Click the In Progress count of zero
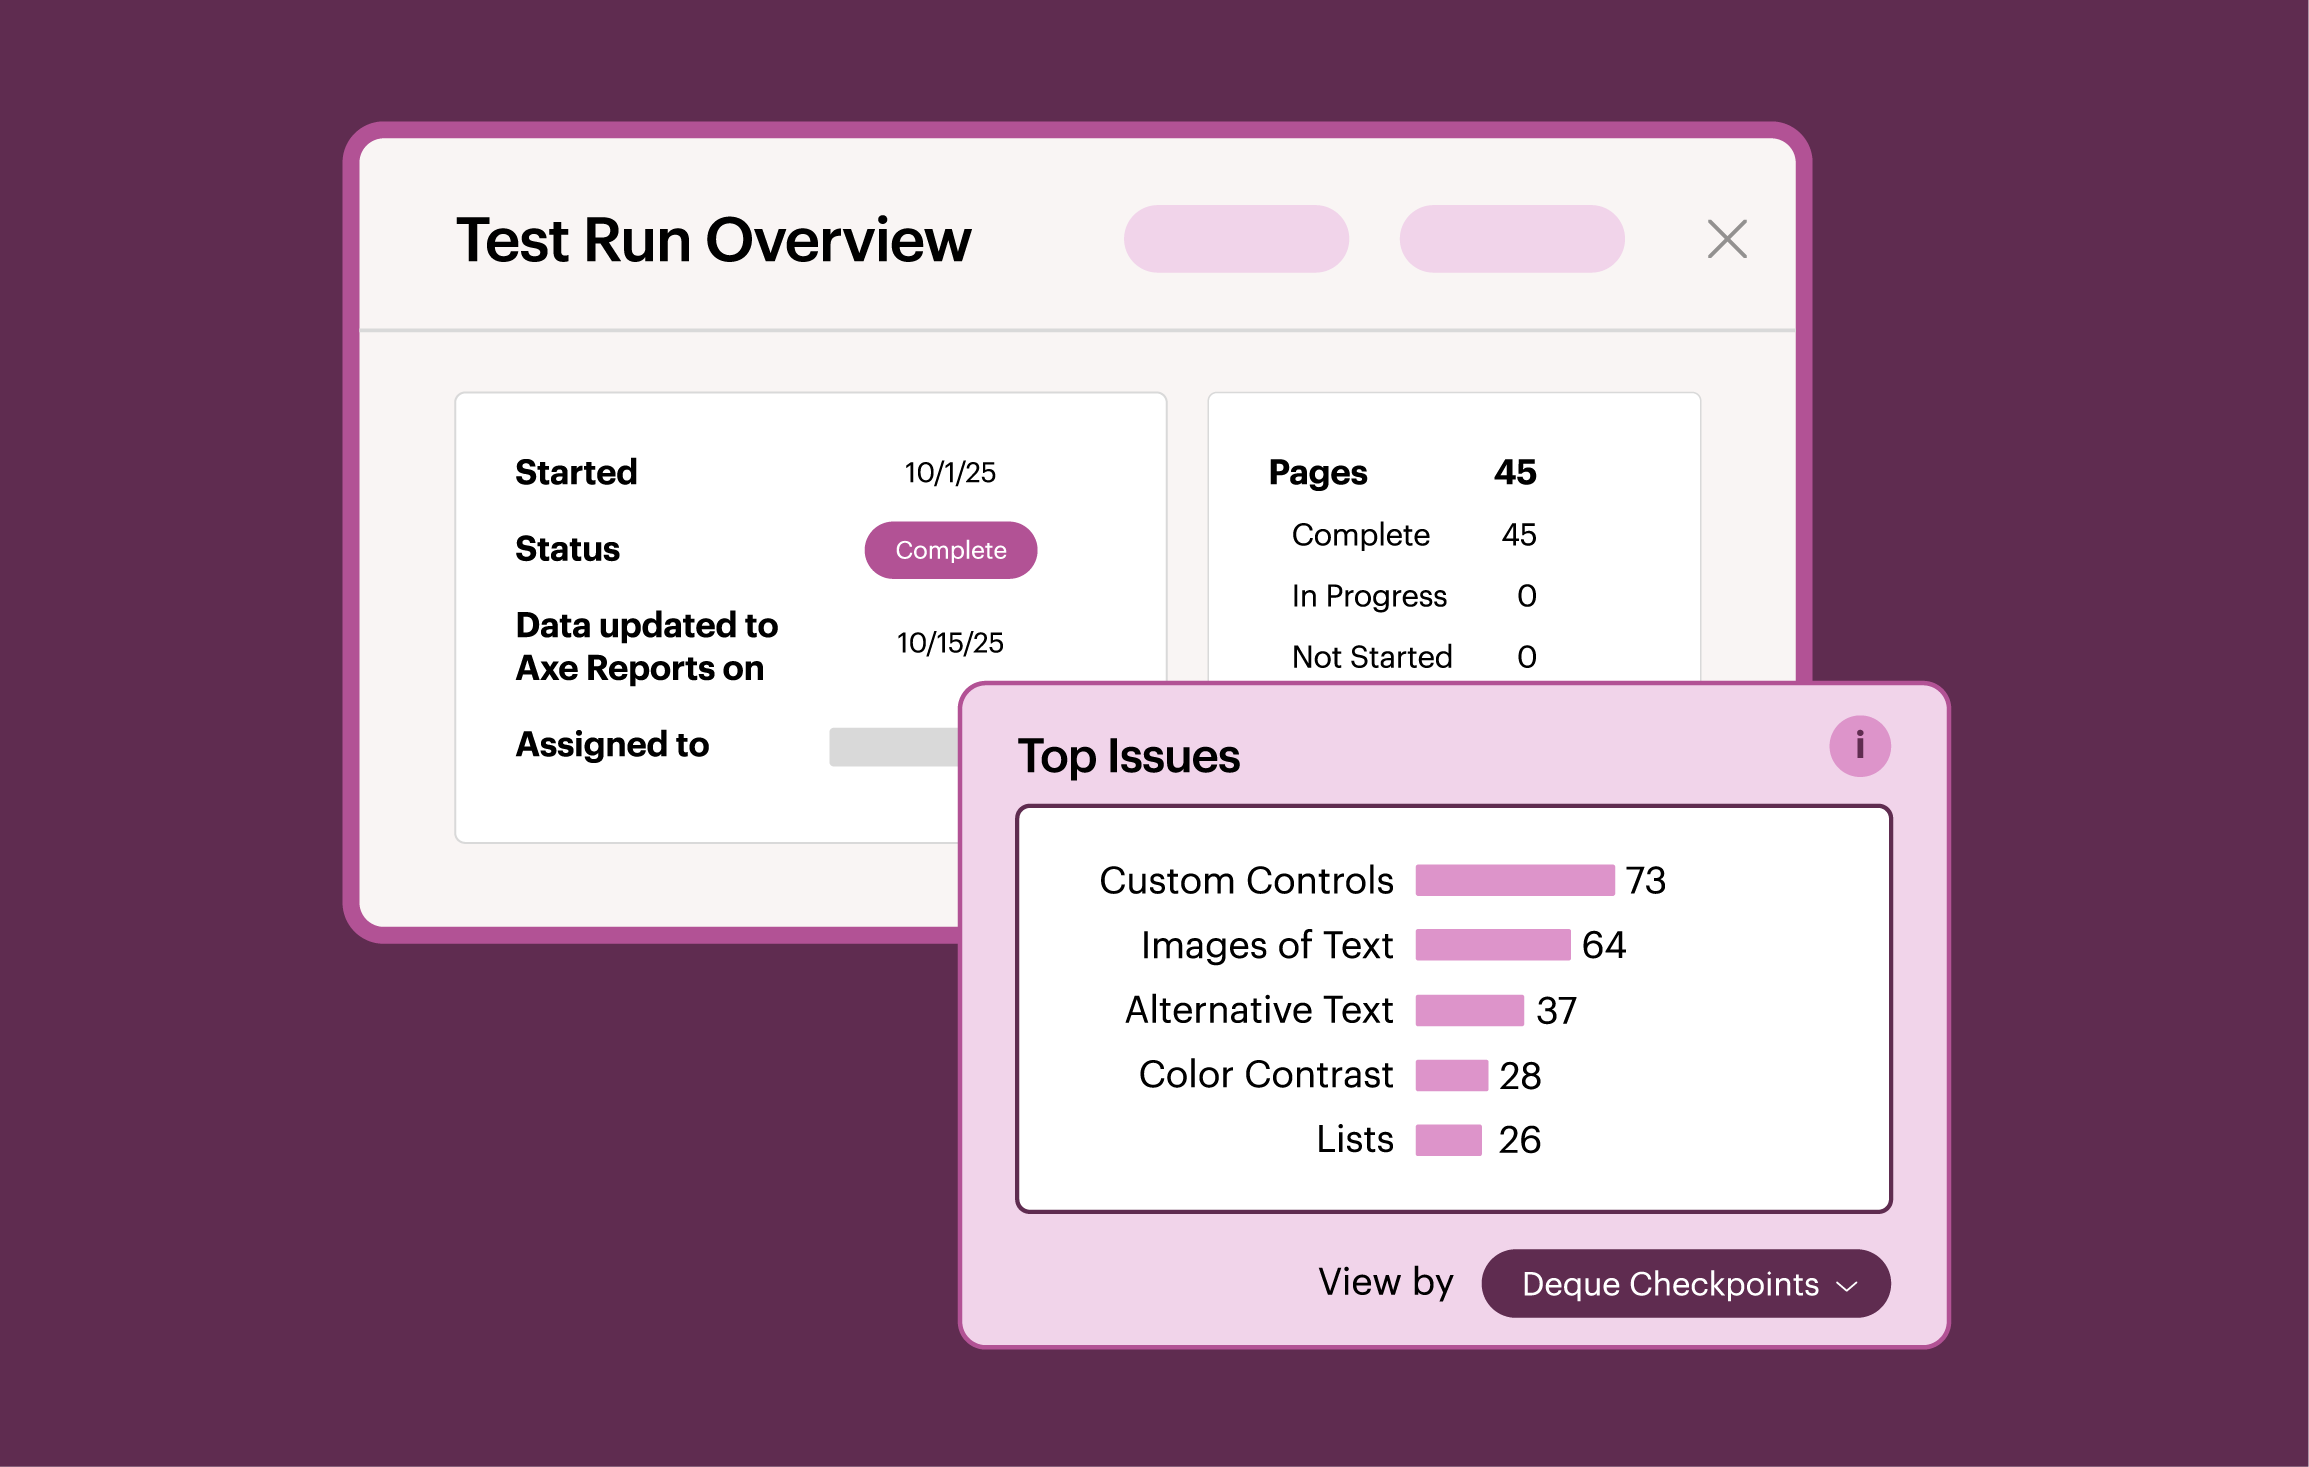 1527,596
